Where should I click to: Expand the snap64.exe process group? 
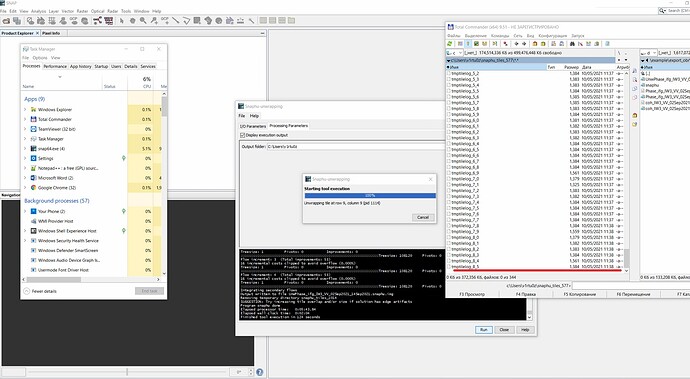pyautogui.click(x=25, y=149)
